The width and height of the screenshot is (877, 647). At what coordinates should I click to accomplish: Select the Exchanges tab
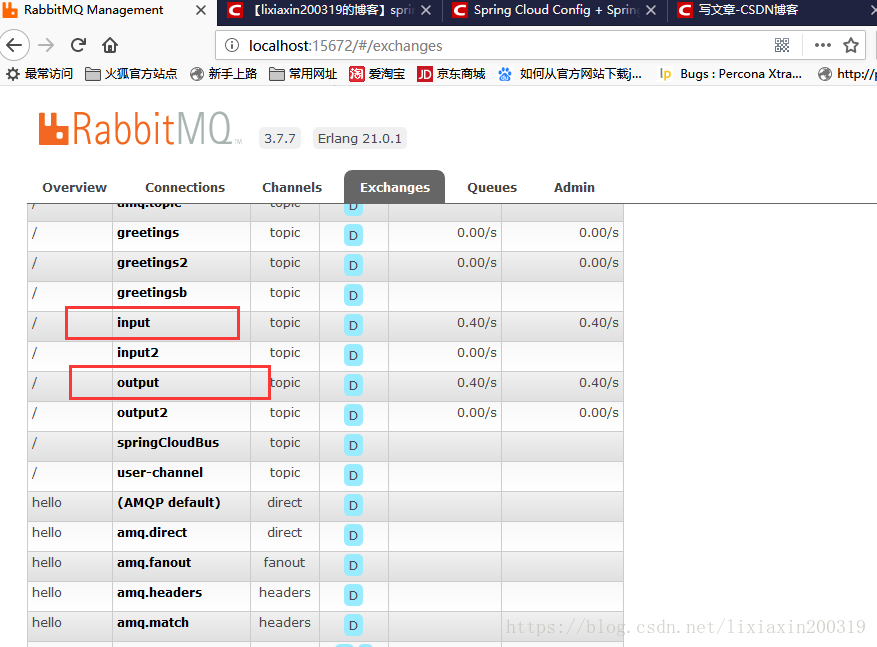(x=395, y=187)
